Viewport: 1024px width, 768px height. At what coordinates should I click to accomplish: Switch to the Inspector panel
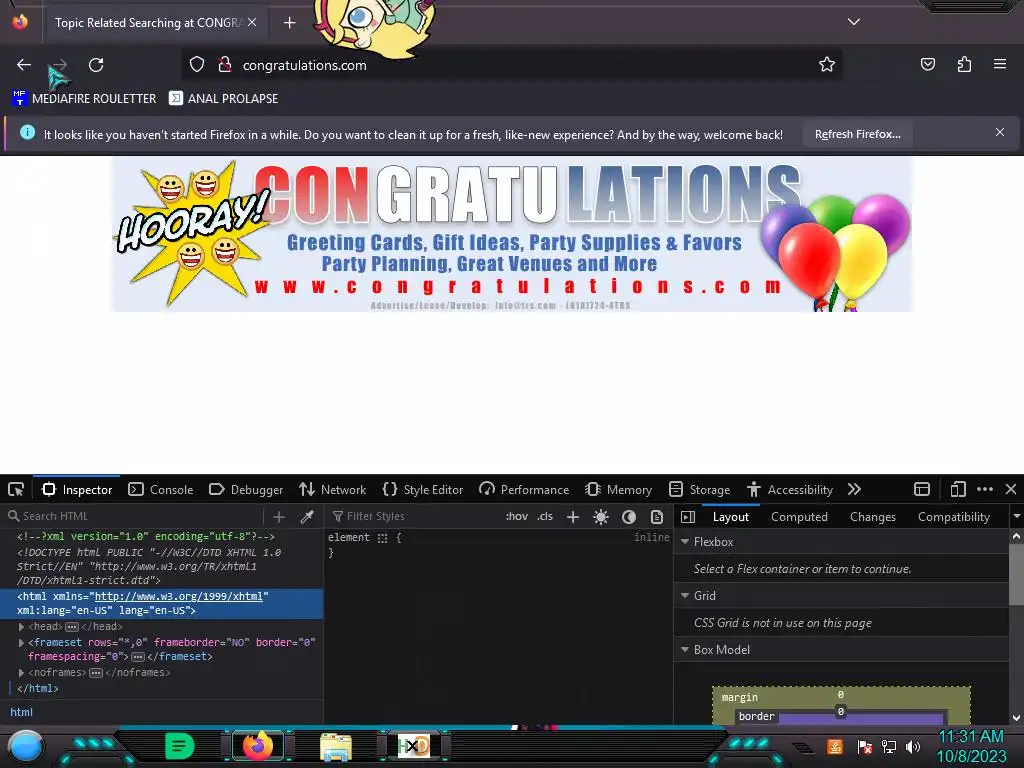tap(77, 490)
